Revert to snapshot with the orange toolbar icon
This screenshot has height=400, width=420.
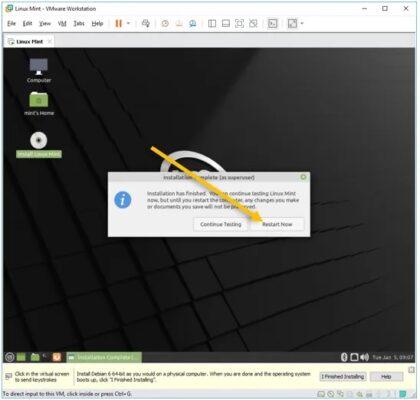pos(179,23)
